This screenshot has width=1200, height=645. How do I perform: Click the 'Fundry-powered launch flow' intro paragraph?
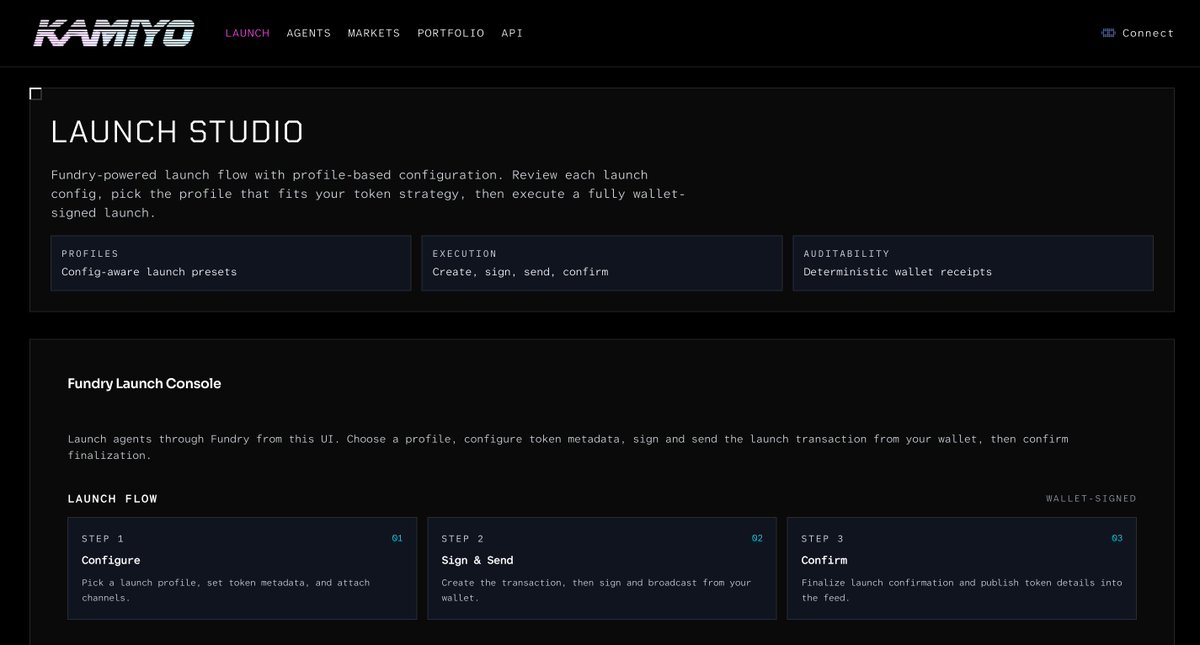point(368,194)
